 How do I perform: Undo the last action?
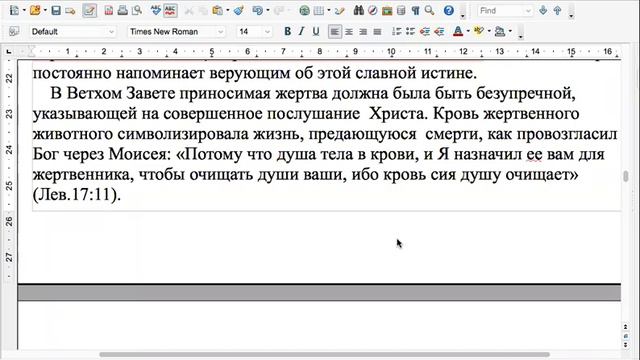click(x=257, y=11)
